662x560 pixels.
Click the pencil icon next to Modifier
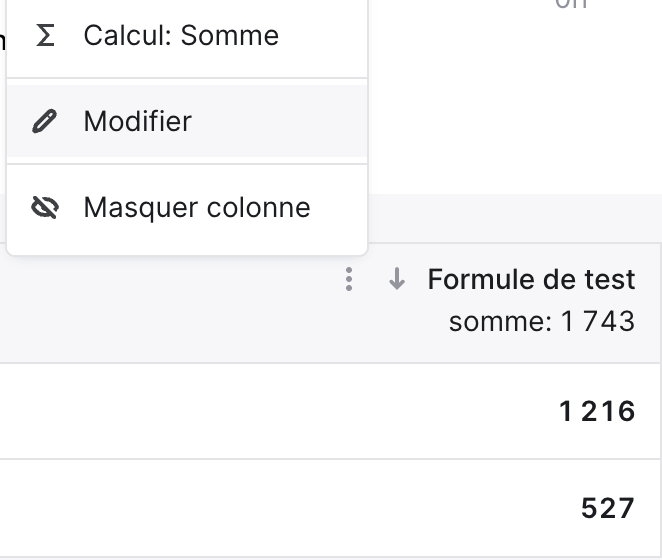(45, 121)
